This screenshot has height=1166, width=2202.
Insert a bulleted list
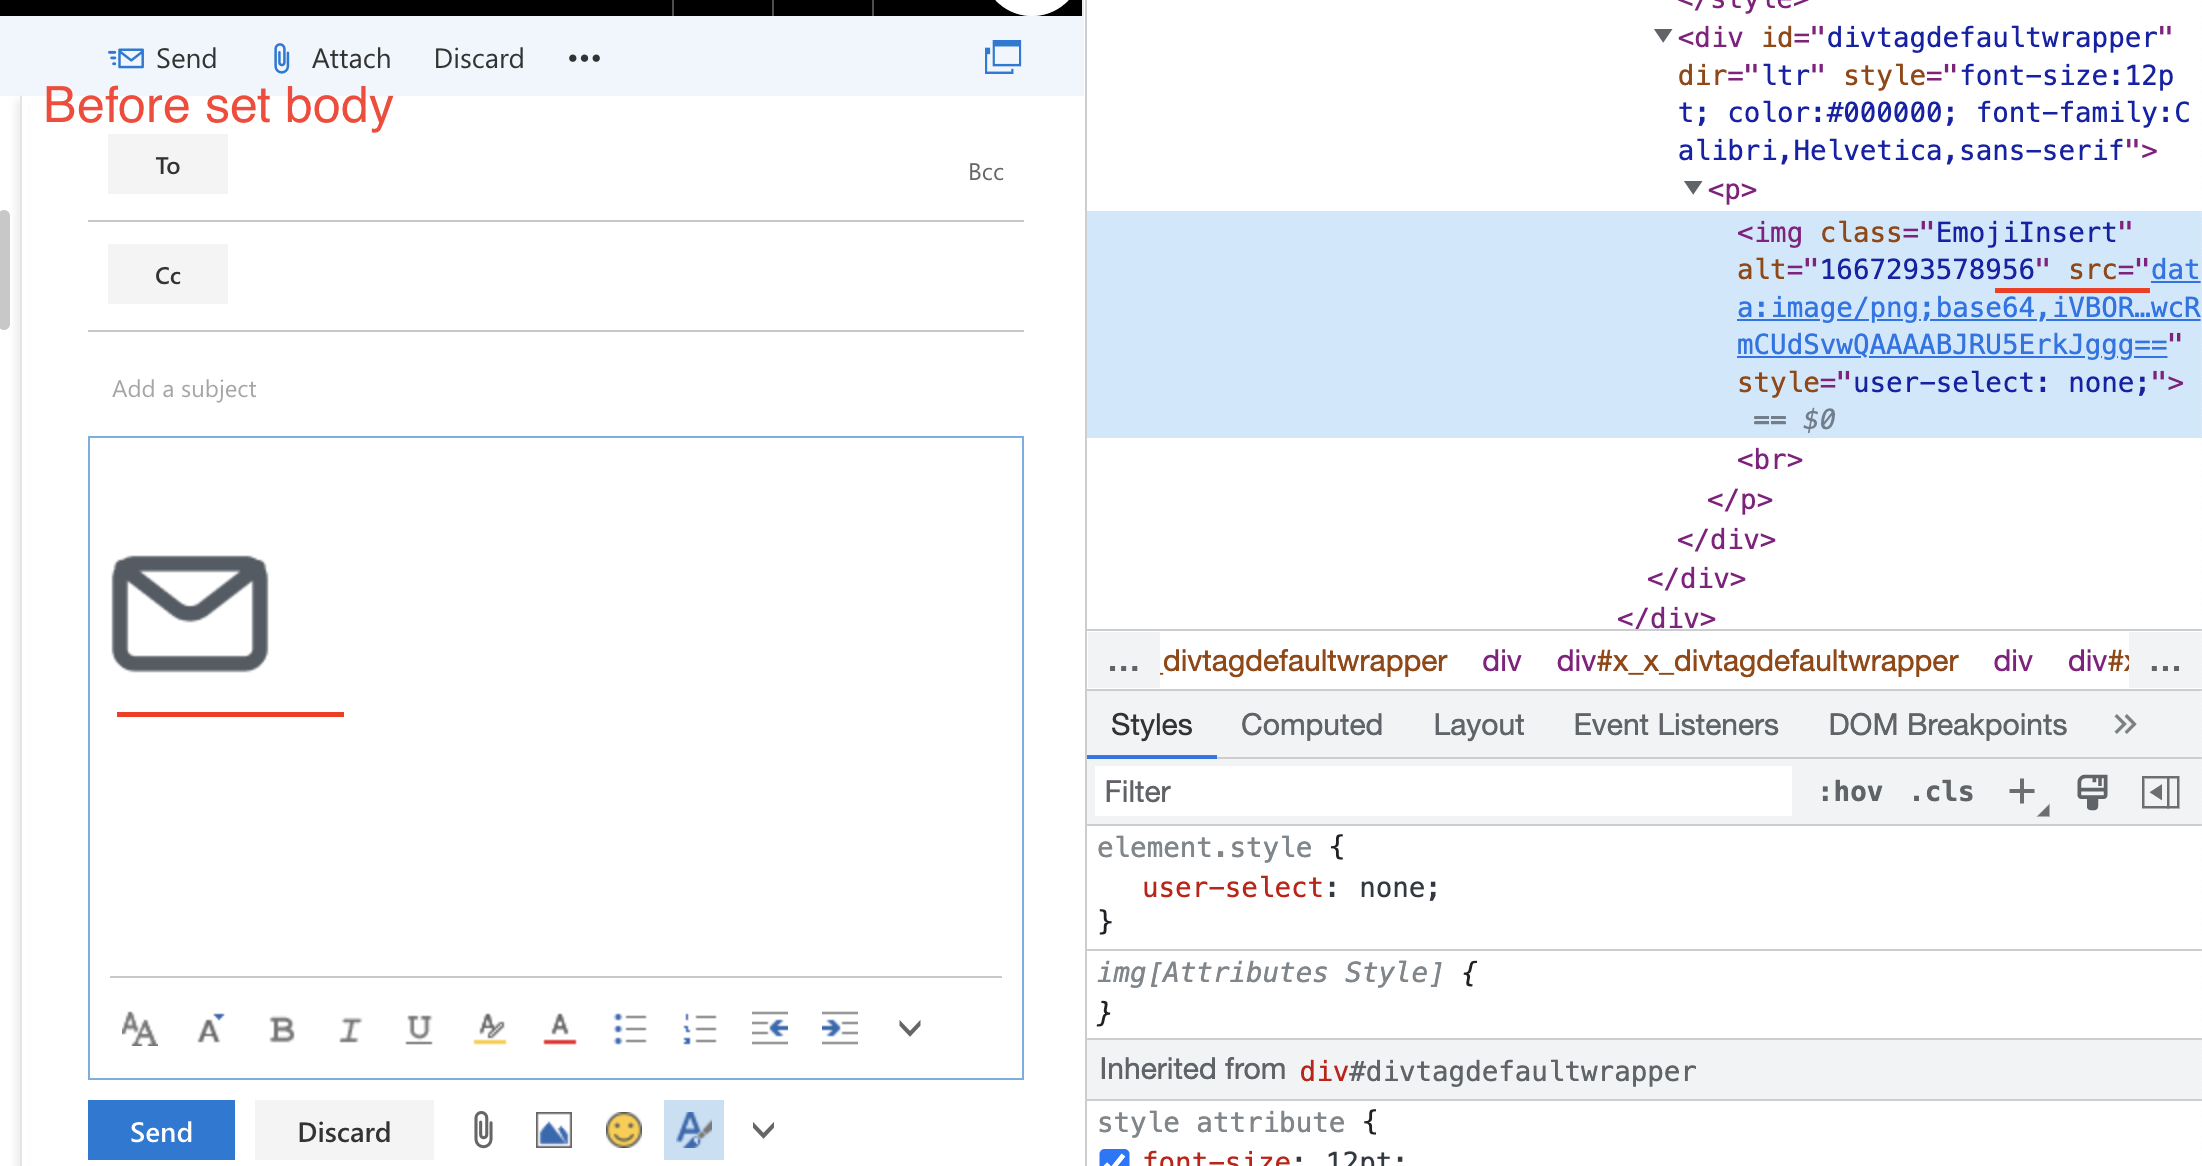coord(631,1028)
